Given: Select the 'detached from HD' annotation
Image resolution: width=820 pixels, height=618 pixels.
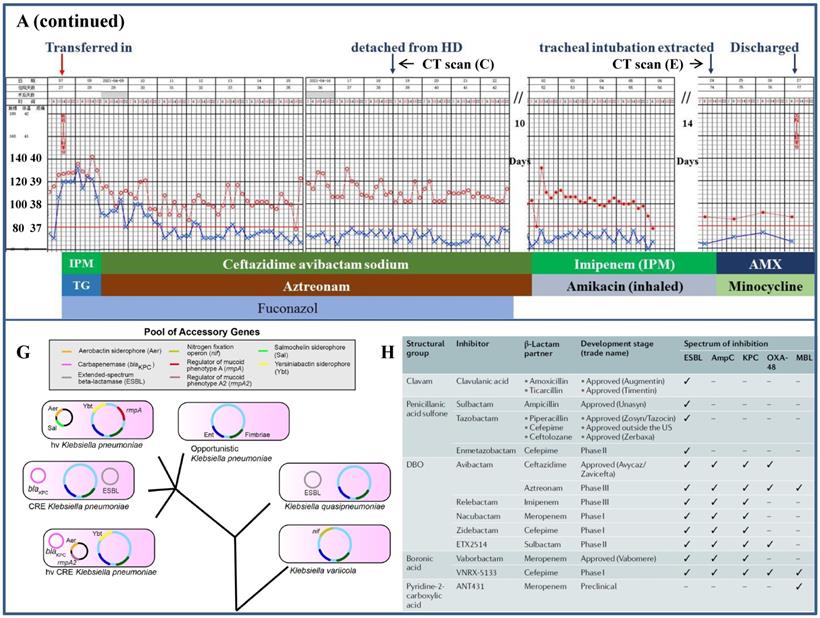Looking at the screenshot, I should pyautogui.click(x=406, y=48).
